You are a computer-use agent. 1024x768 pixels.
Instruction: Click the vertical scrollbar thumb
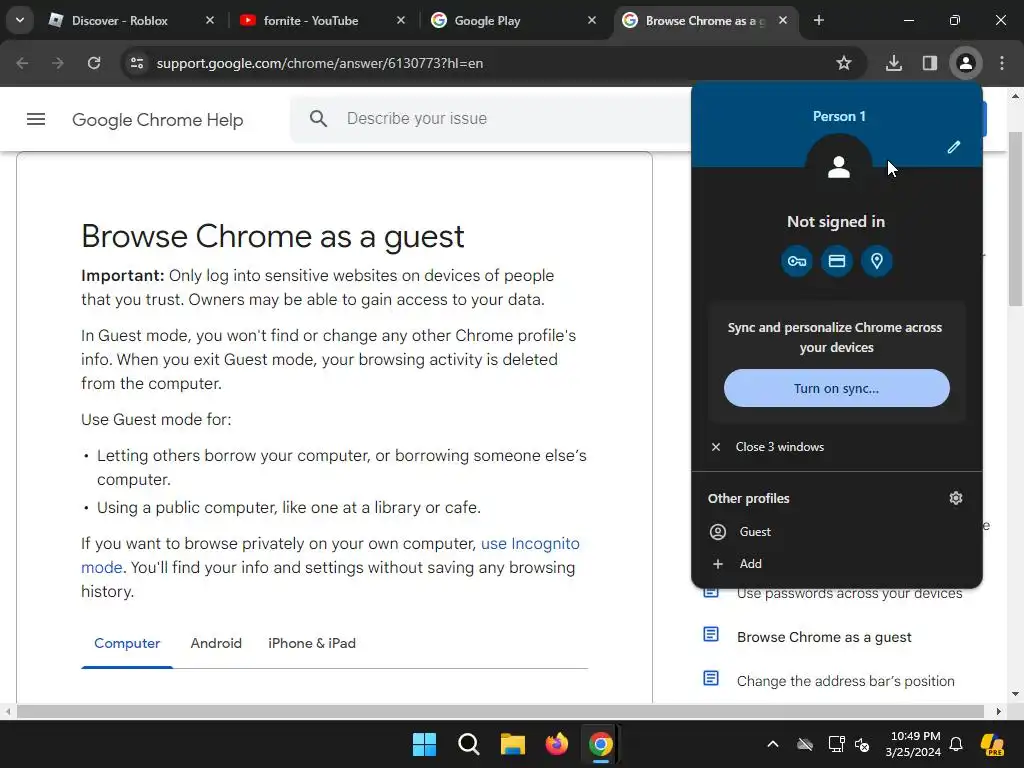(x=1015, y=219)
